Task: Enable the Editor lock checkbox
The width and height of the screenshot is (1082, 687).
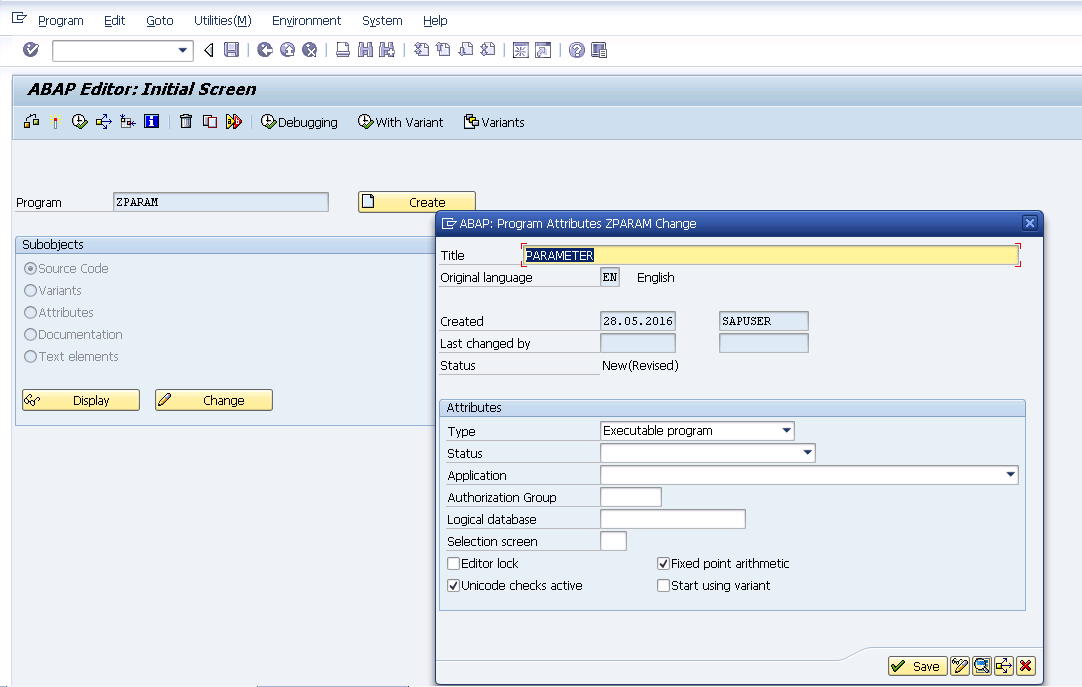Action: point(453,563)
